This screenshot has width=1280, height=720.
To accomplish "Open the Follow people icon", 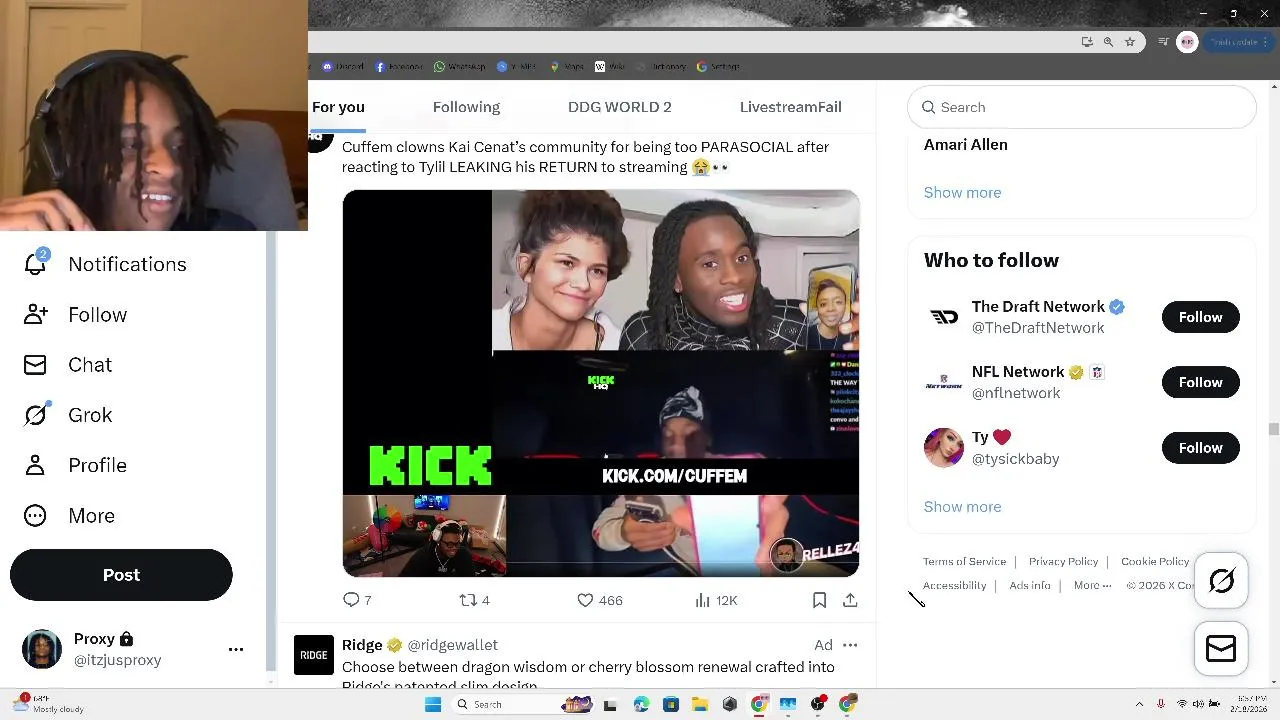I will coord(35,314).
